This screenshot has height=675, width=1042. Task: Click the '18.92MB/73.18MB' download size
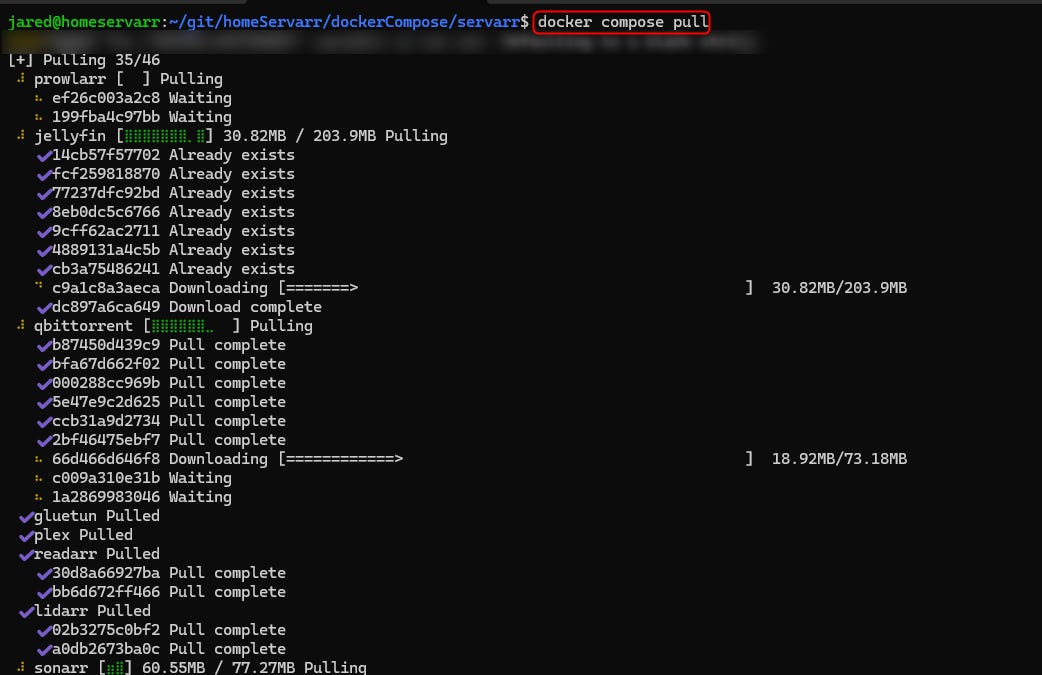[x=839, y=458]
